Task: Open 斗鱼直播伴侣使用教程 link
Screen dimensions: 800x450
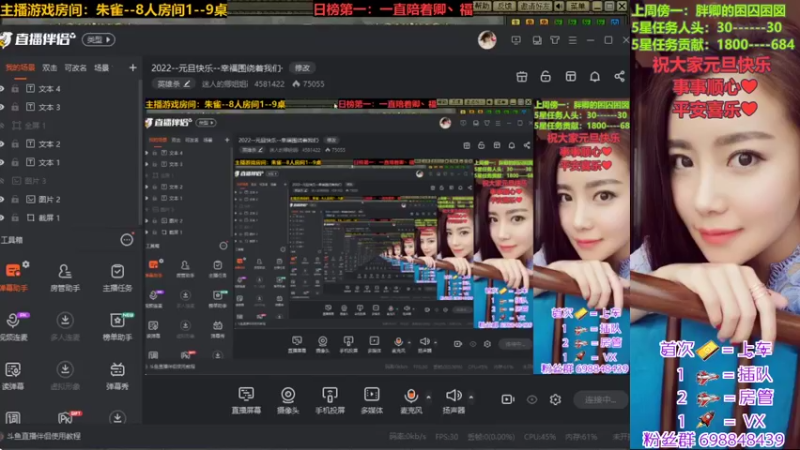Action: pos(43,436)
